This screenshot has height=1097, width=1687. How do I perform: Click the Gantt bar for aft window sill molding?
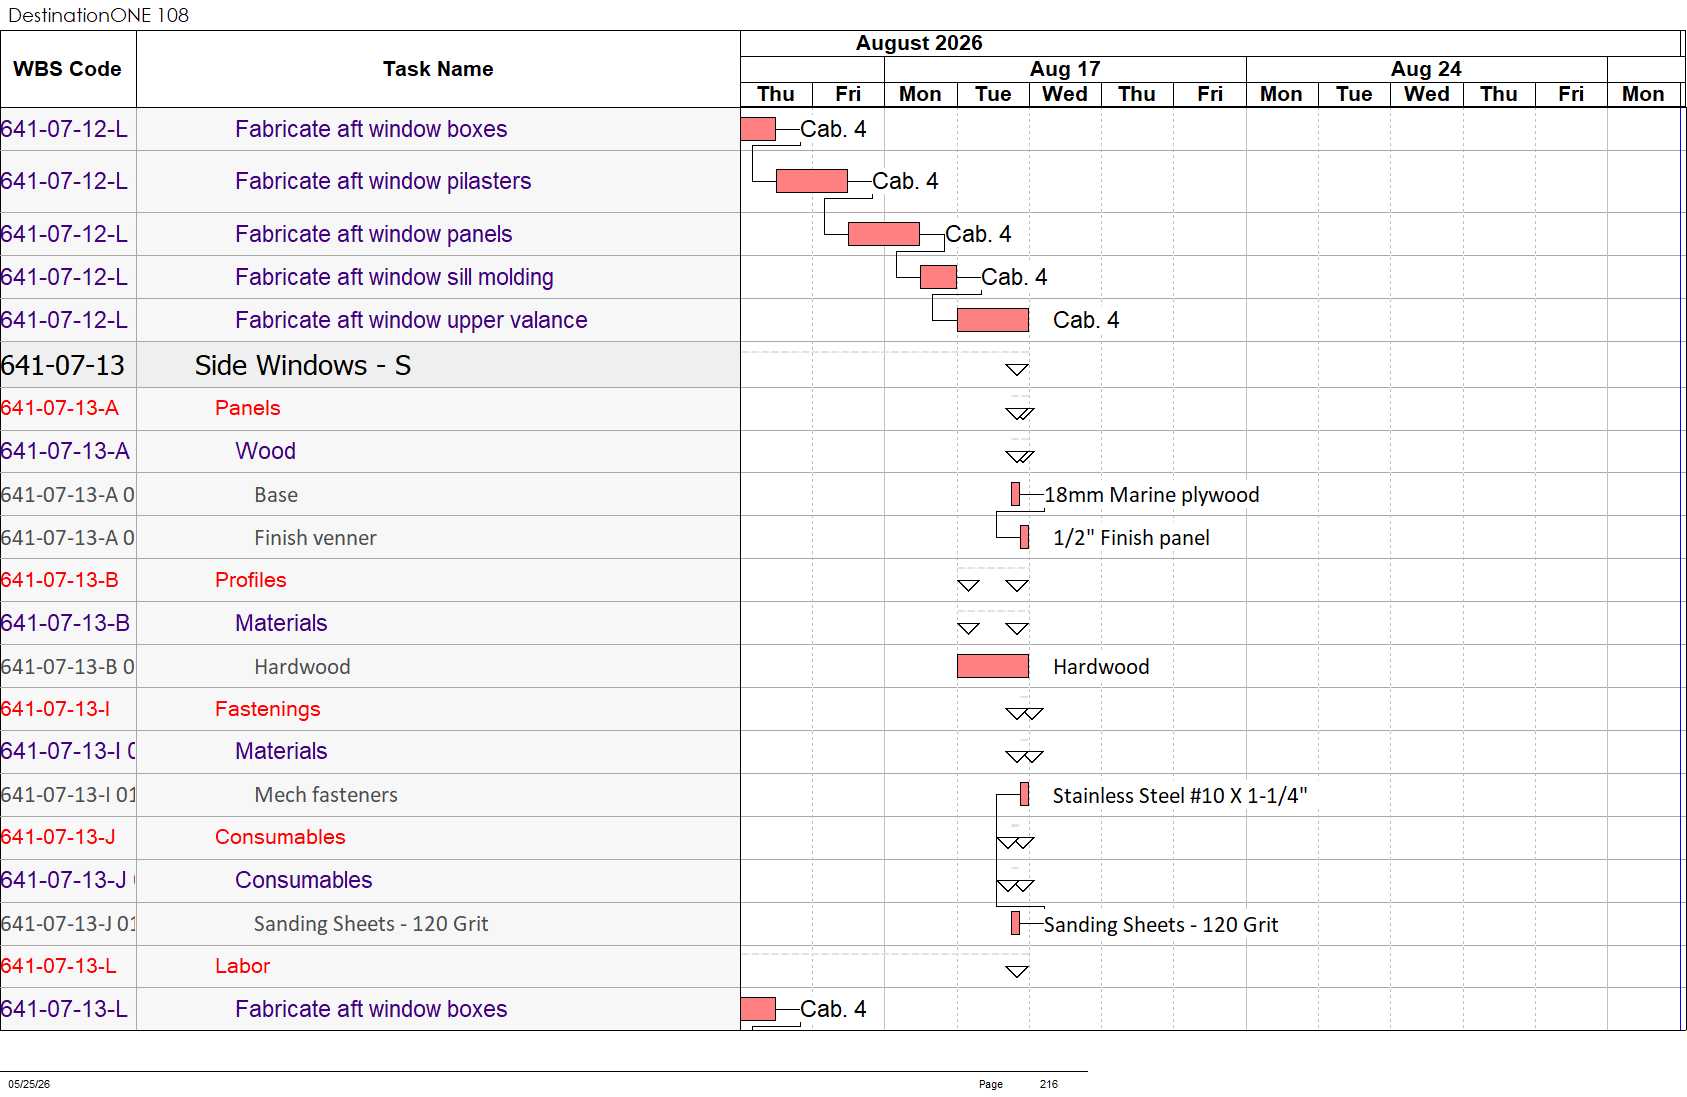coord(938,277)
